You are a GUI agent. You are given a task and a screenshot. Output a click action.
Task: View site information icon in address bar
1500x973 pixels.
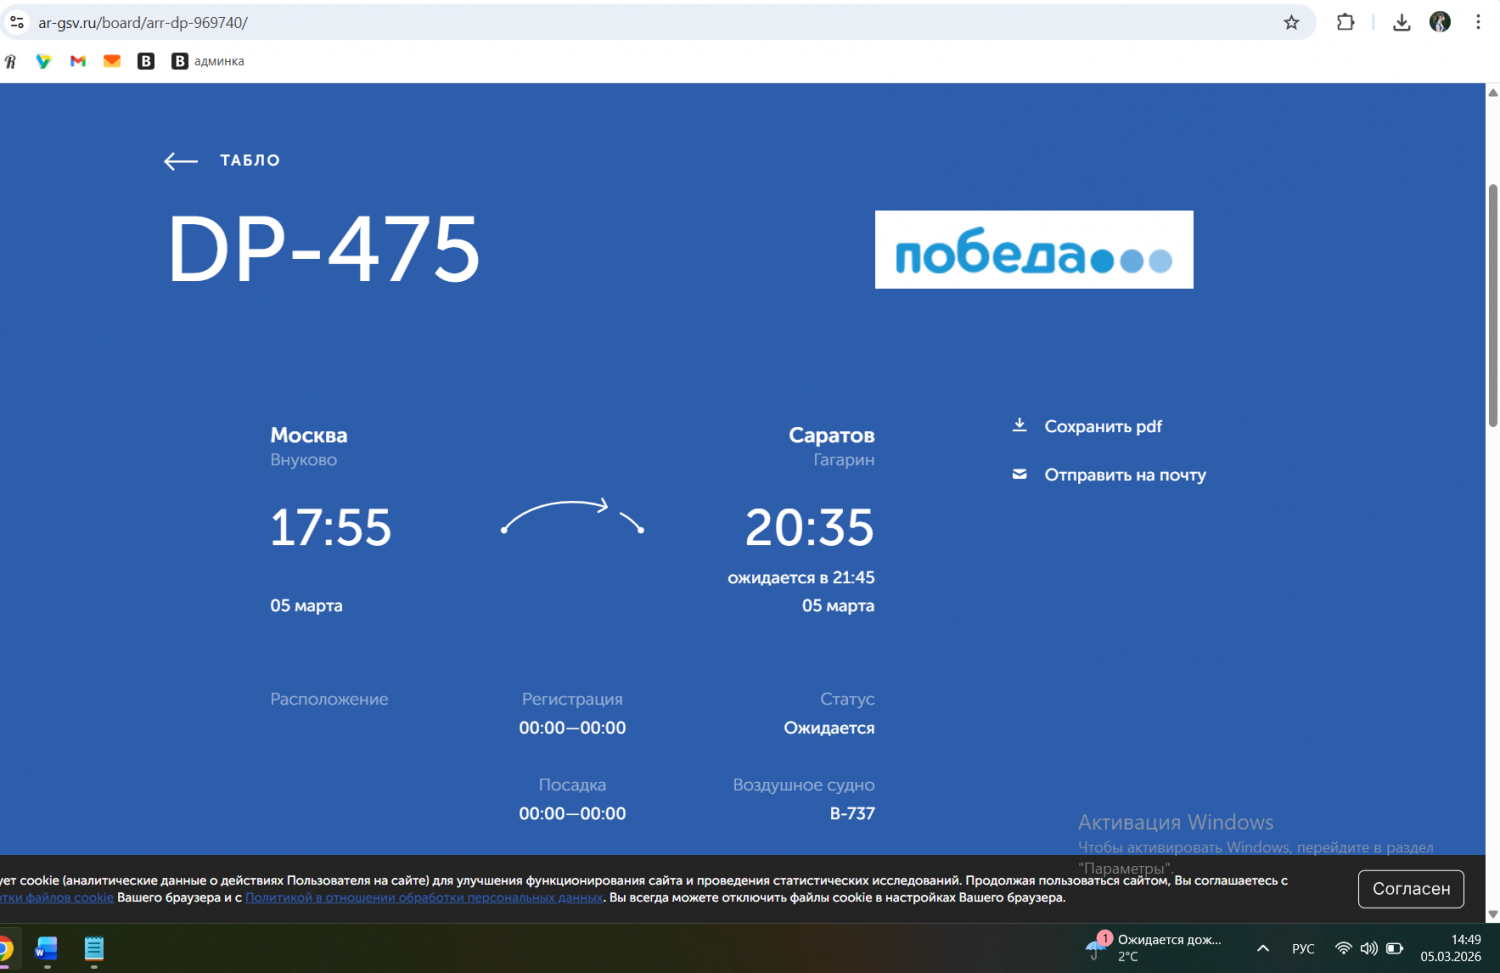17,22
